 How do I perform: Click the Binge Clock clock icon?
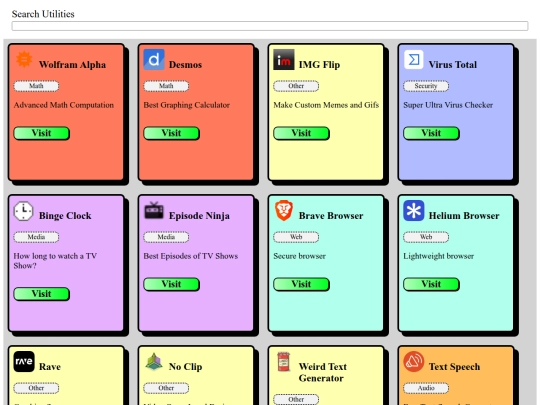pos(23,210)
